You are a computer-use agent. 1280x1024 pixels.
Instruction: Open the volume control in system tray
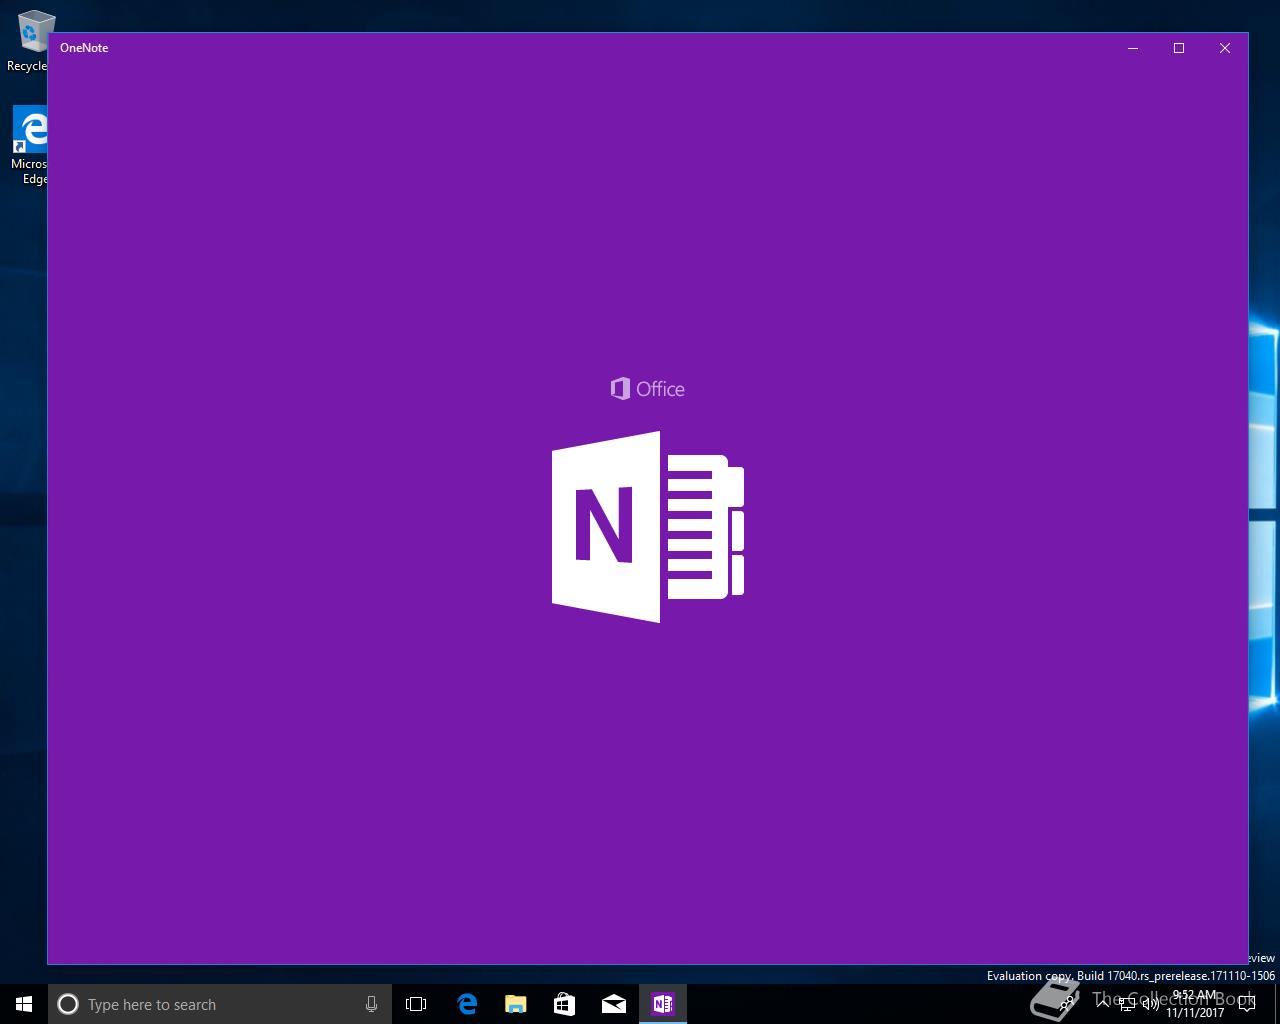click(1151, 1004)
